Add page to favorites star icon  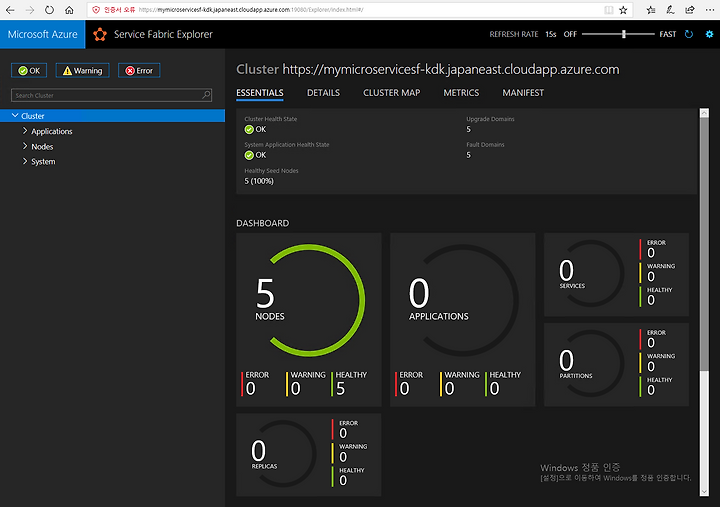623,10
